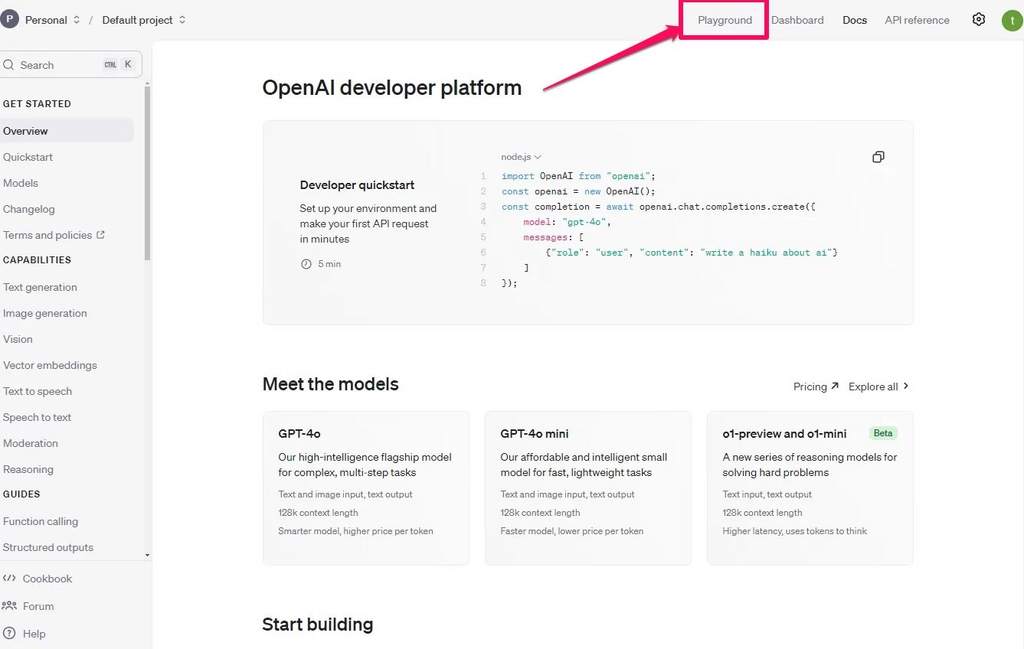This screenshot has width=1024, height=649.
Task: Click the external link icon beside Terms and policies
Action: pos(101,234)
